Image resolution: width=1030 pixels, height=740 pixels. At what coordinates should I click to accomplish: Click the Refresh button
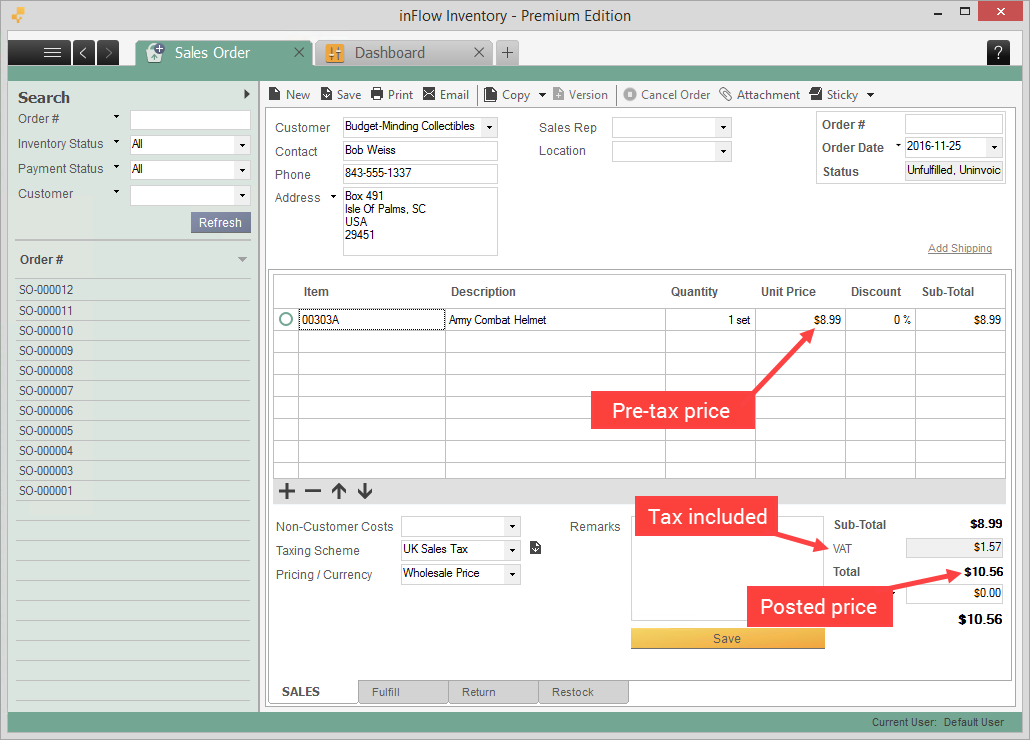pos(220,223)
